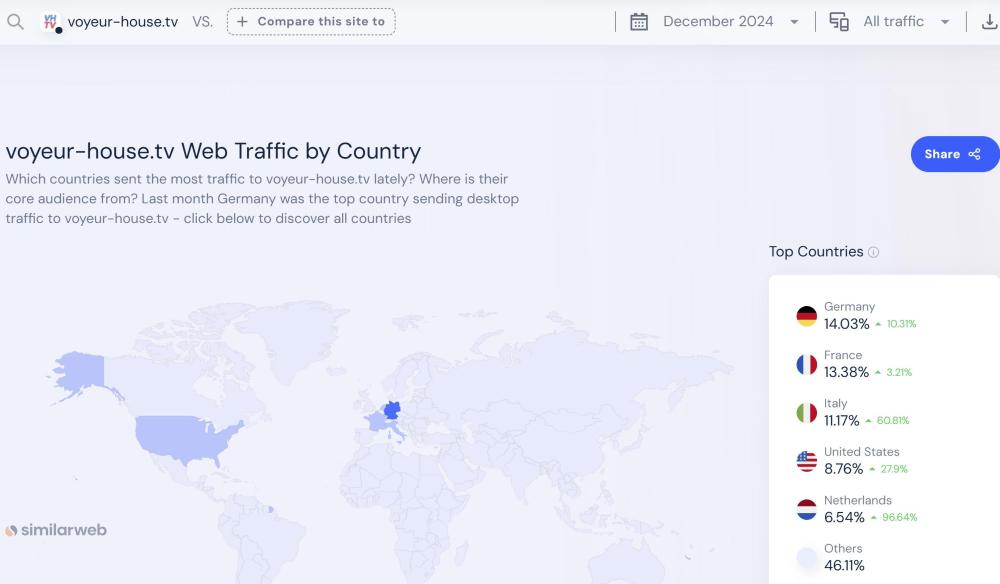This screenshot has width=1000, height=584.
Task: Click Alaska on the world map
Action: coord(80,373)
